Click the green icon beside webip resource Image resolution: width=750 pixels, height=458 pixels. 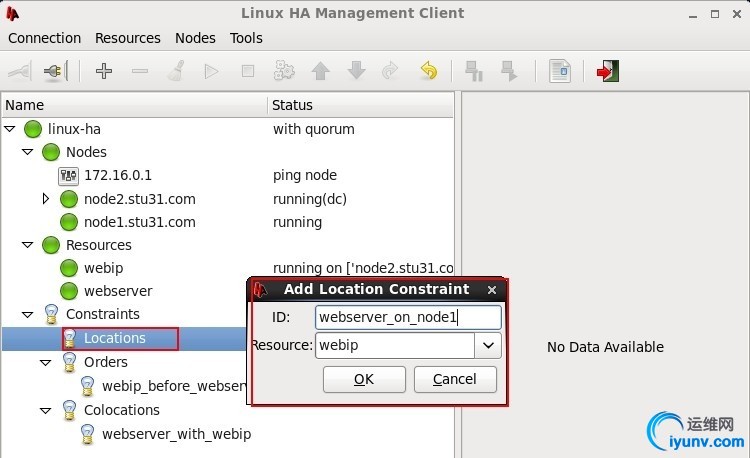click(69, 268)
